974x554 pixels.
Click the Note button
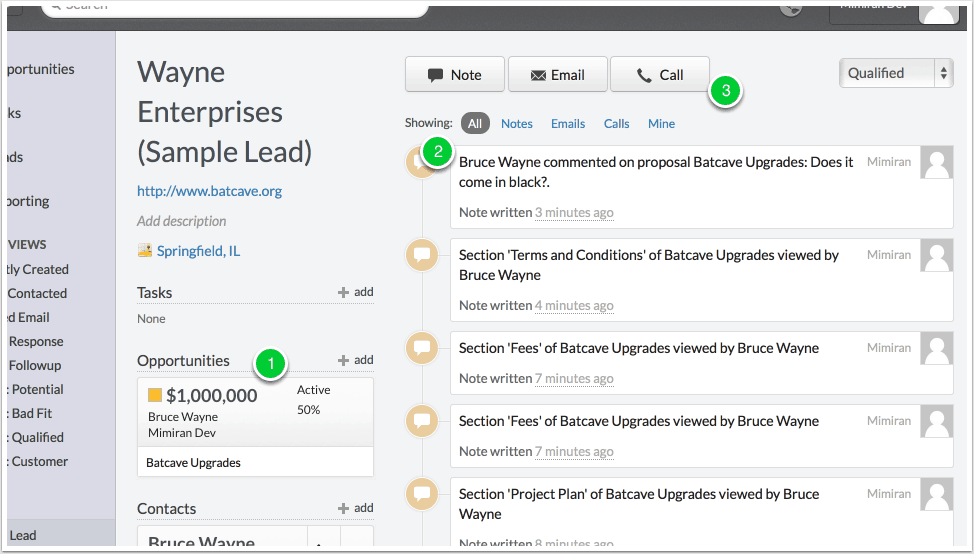(x=455, y=75)
